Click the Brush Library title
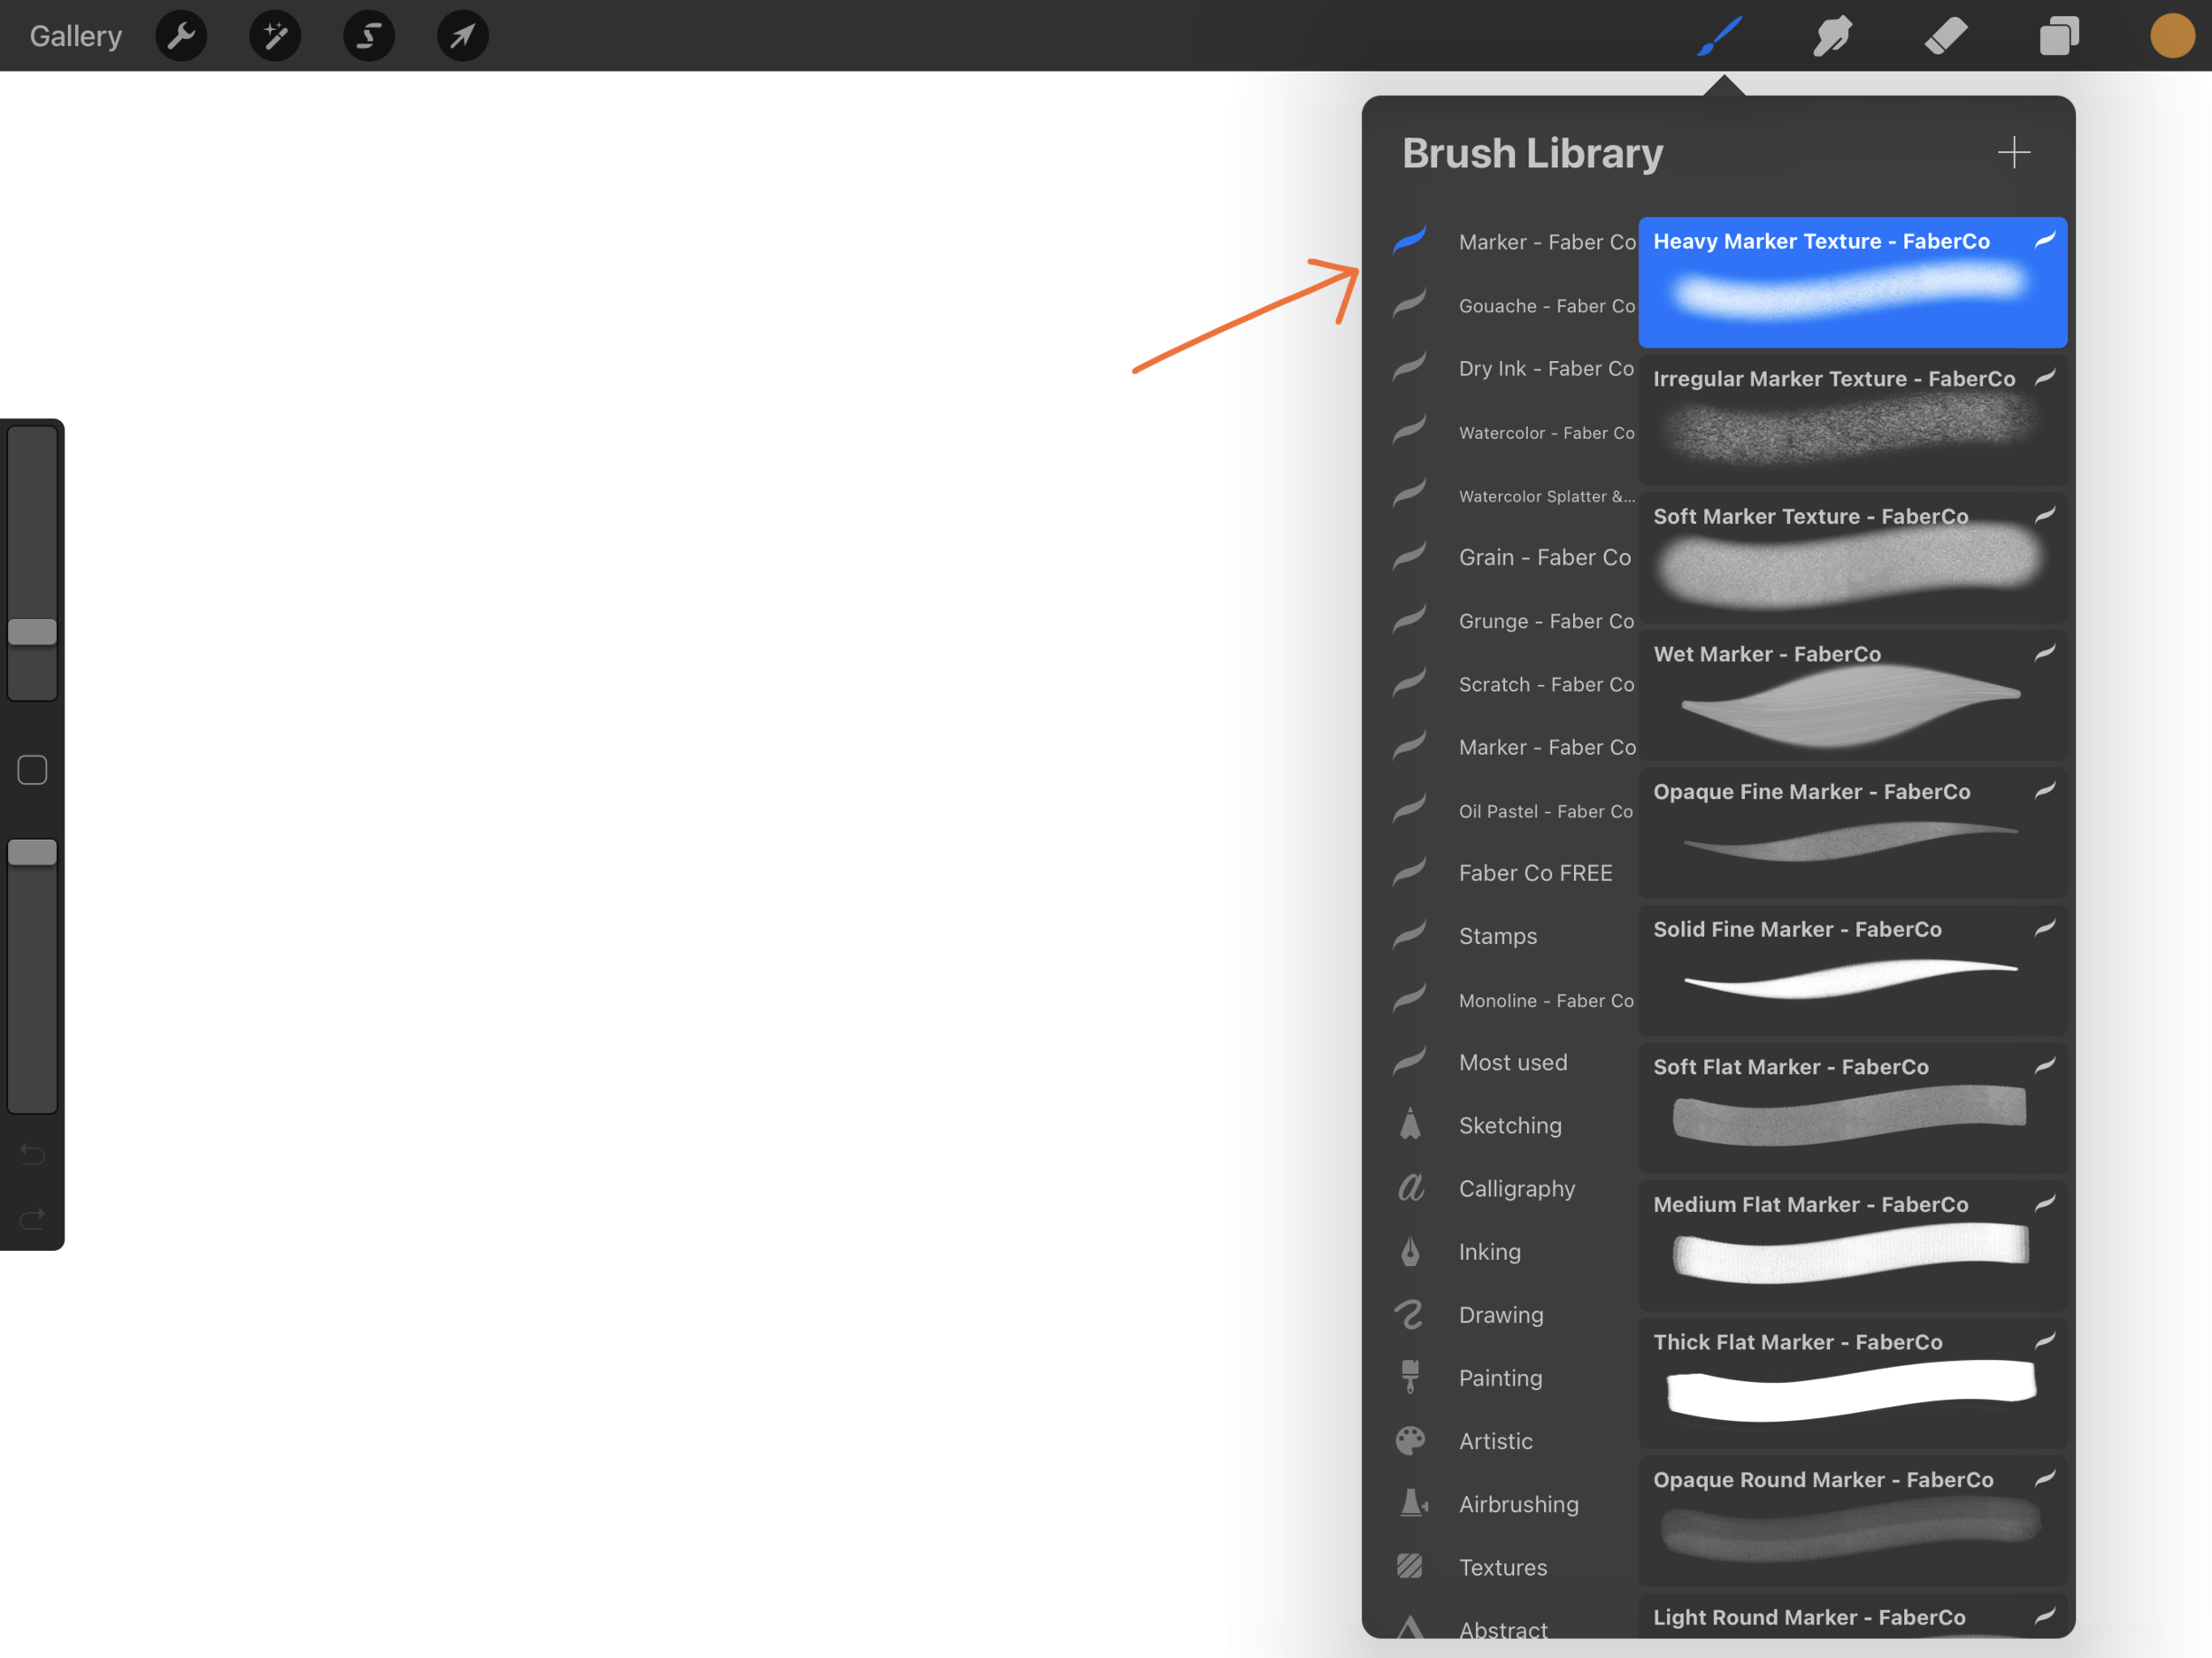 click(x=1532, y=153)
